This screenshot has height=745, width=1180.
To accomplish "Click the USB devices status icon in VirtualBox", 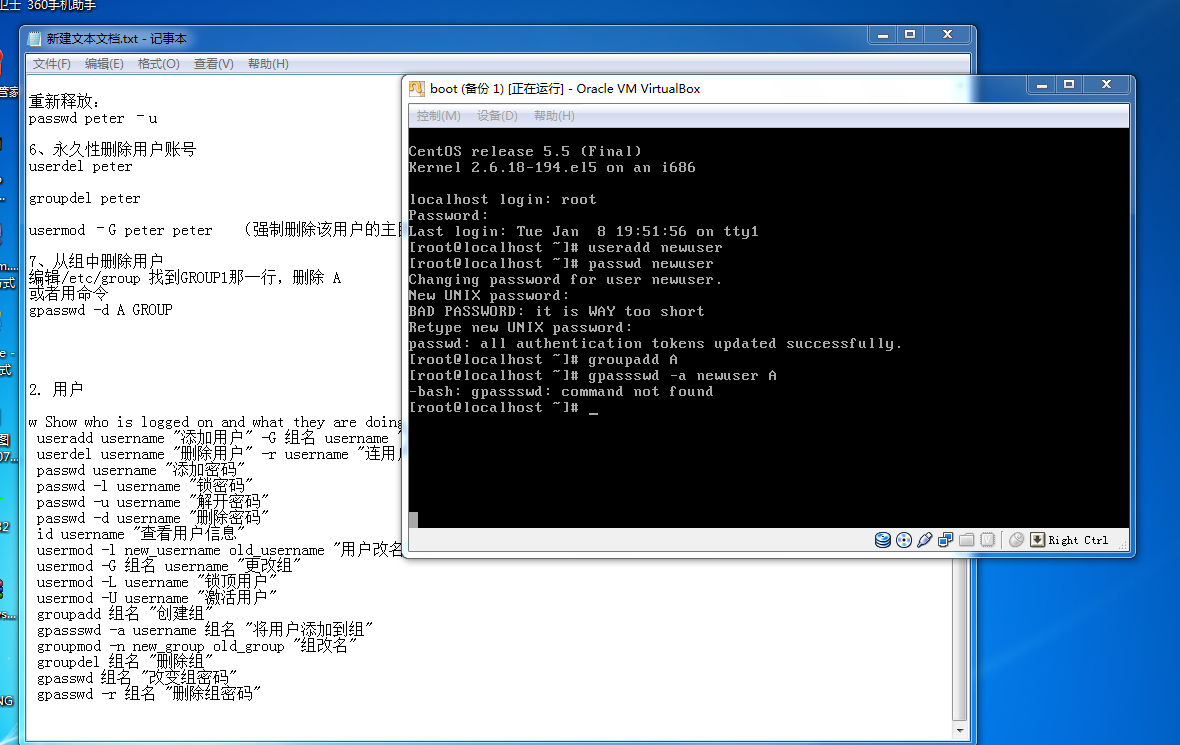I will 925,540.
